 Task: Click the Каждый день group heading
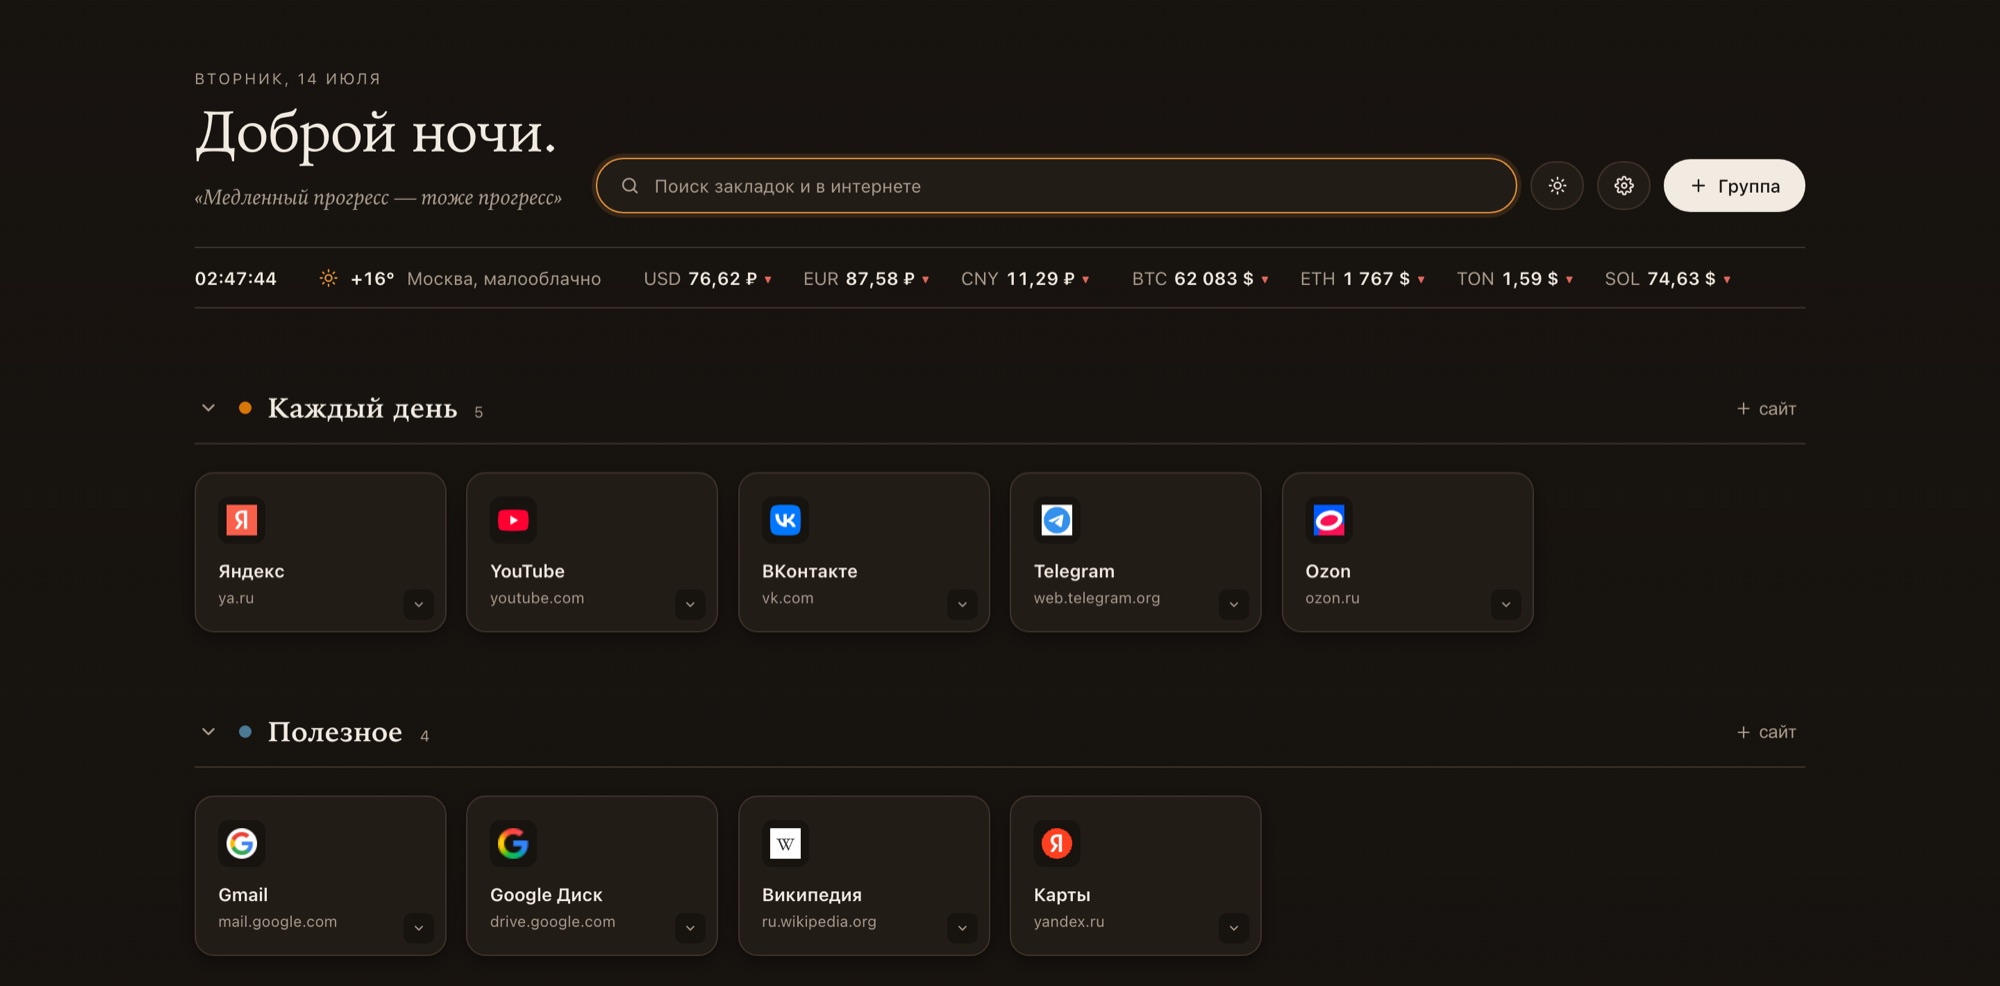362,408
